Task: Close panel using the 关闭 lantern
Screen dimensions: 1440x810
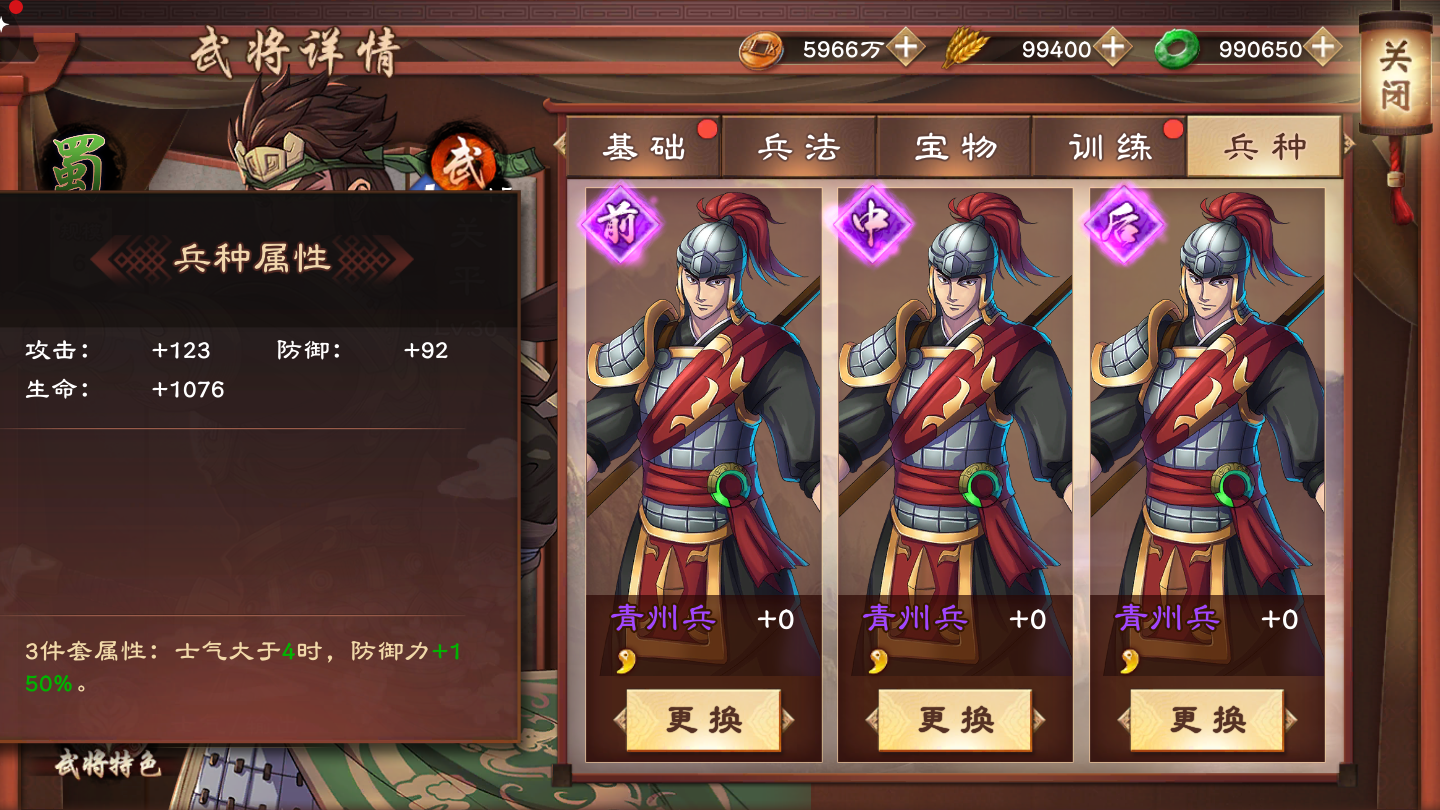Action: pos(1396,74)
